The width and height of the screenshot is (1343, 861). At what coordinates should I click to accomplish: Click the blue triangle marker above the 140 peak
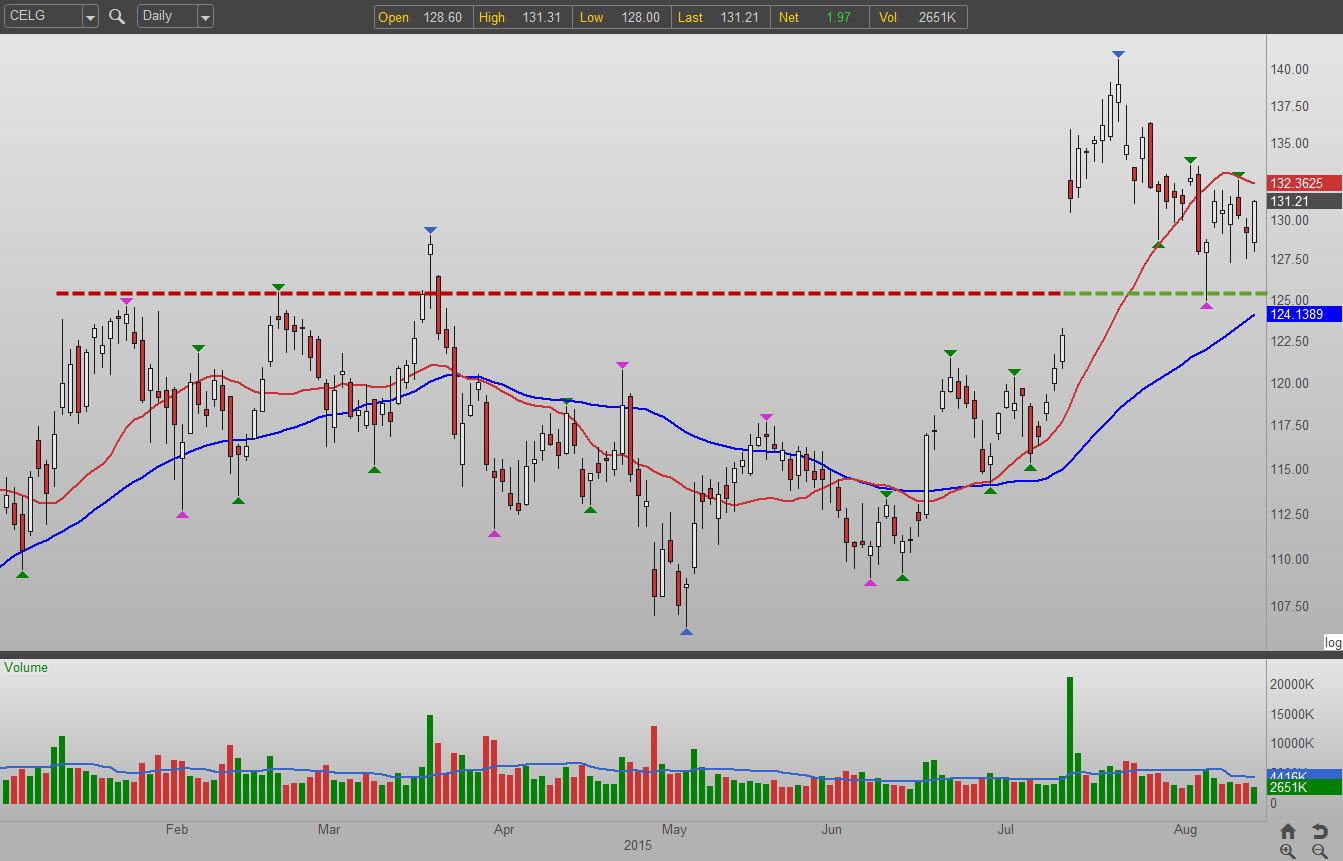[1118, 54]
